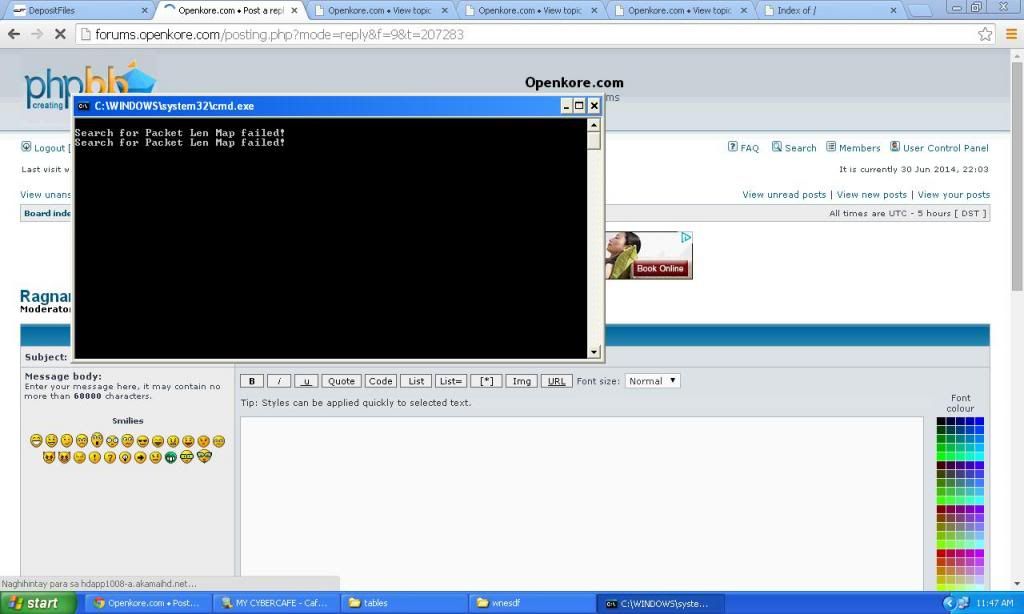The width and height of the screenshot is (1024, 614).
Task: Click the cmd.exe title bar icon
Action: click(x=83, y=106)
